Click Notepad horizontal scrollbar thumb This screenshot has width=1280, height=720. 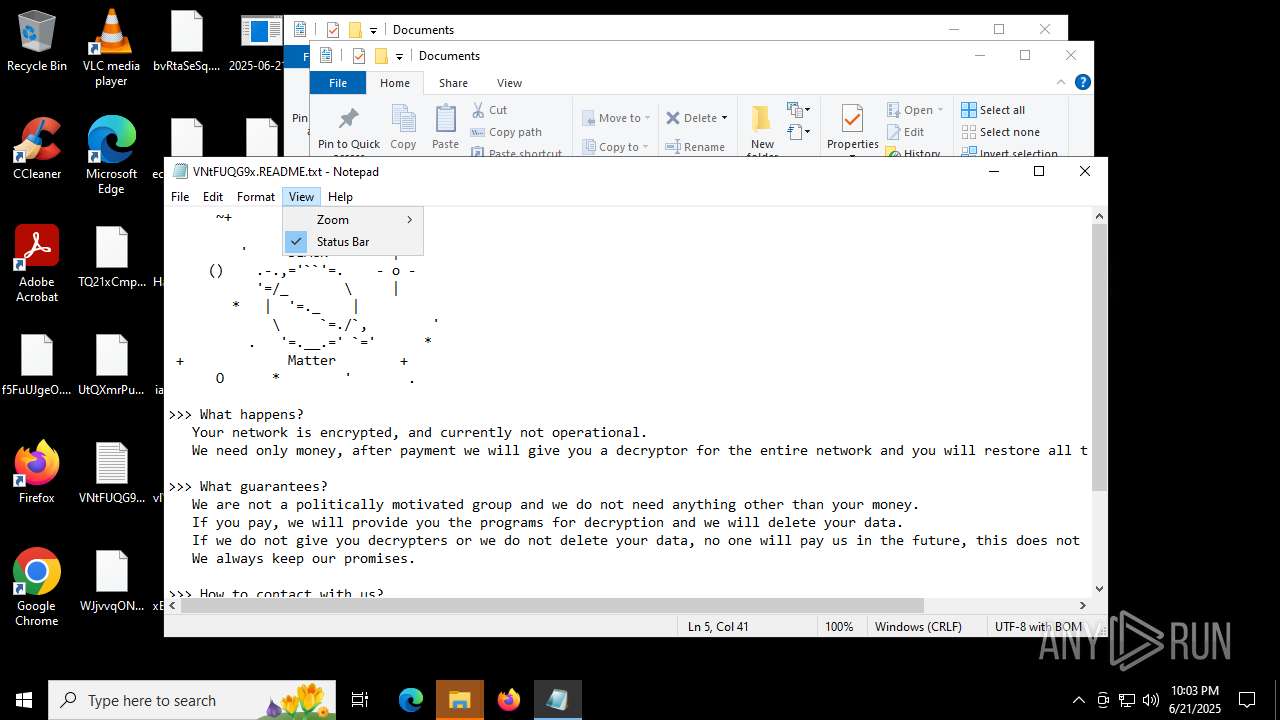(551, 605)
